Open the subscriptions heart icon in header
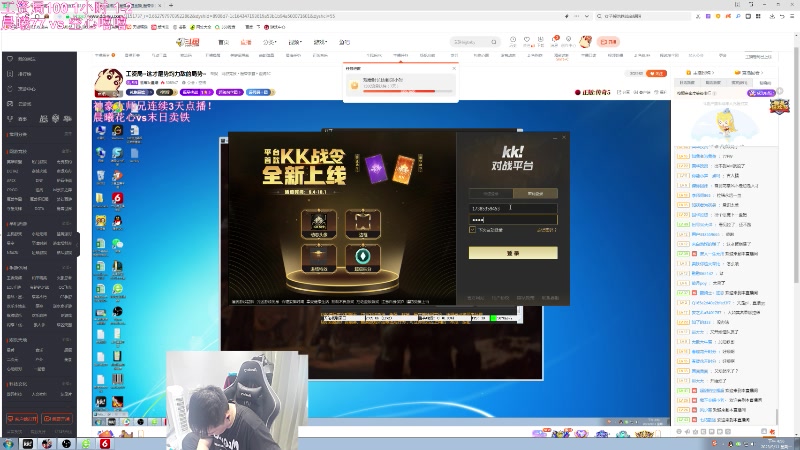Screen dimensions: 800x450 coord(527,41)
